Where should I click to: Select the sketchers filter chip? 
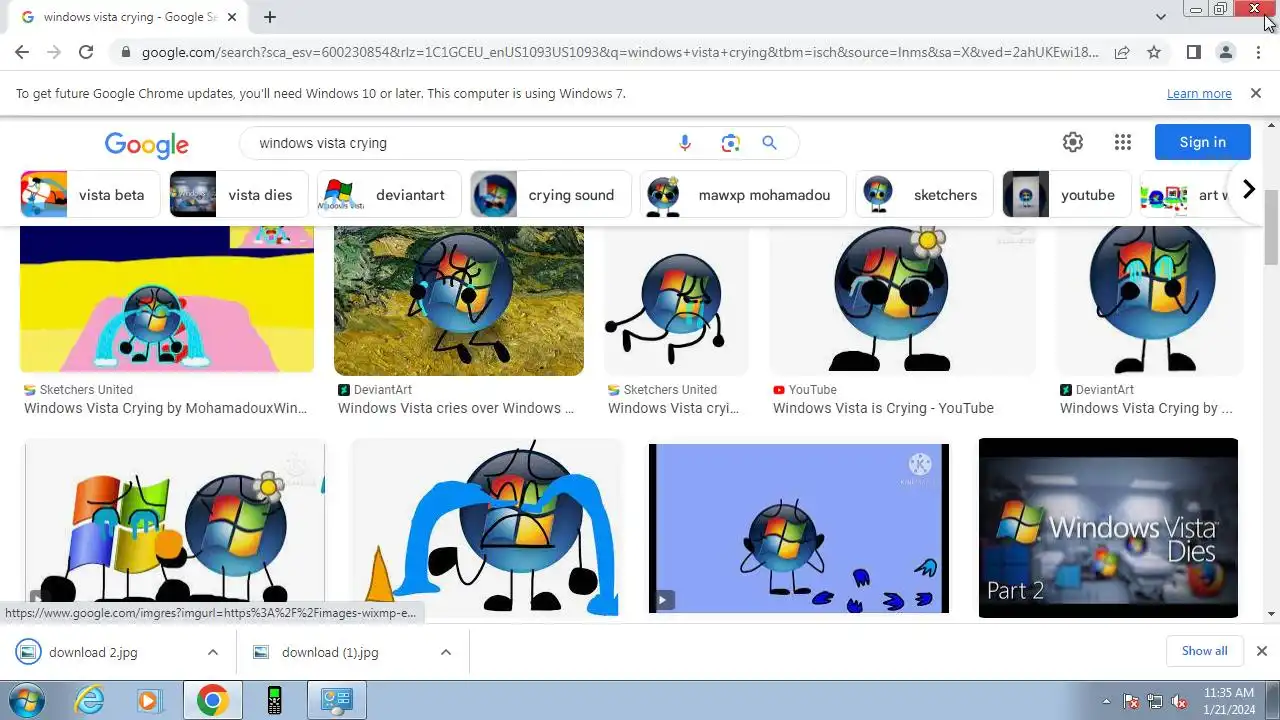[x=924, y=194]
